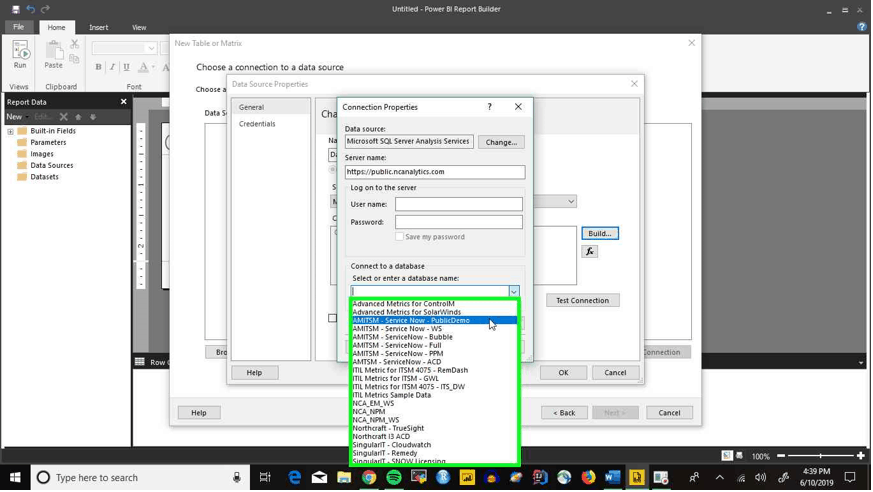Click the ribbon help question mark icon
Image resolution: width=873 pixels, height=492 pixels.
[862, 27]
